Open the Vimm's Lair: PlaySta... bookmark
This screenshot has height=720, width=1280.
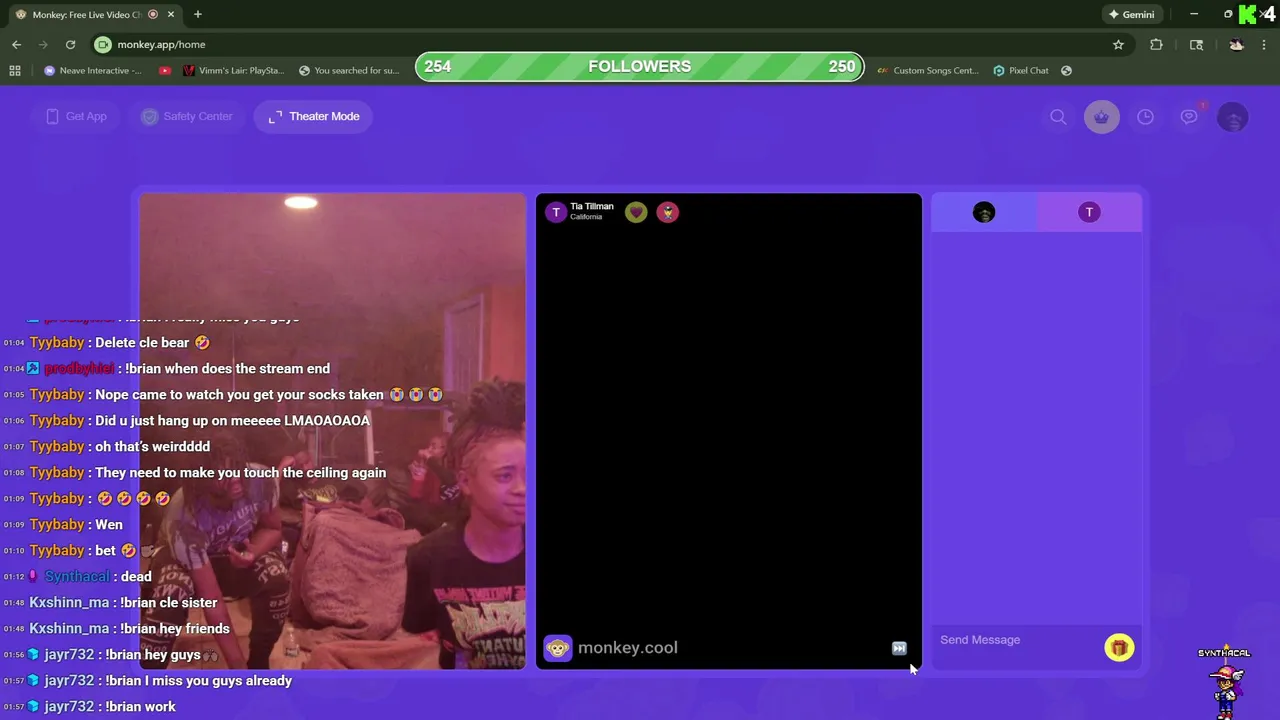pyautogui.click(x=234, y=70)
